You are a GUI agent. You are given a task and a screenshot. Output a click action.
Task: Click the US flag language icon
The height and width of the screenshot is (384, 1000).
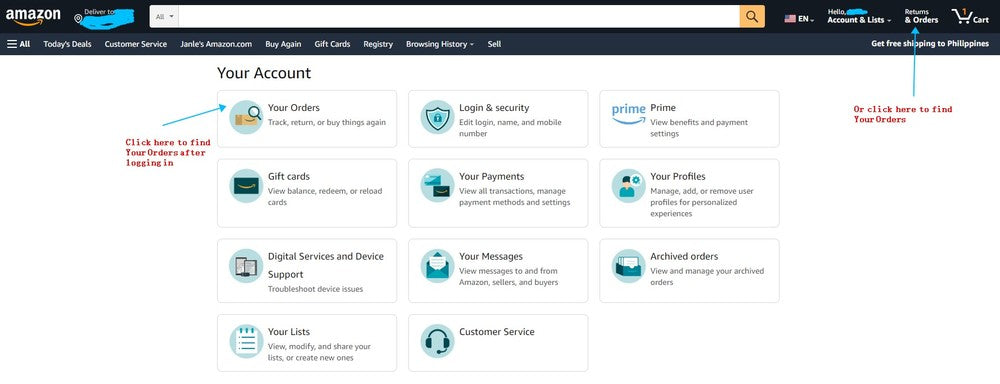click(x=790, y=18)
